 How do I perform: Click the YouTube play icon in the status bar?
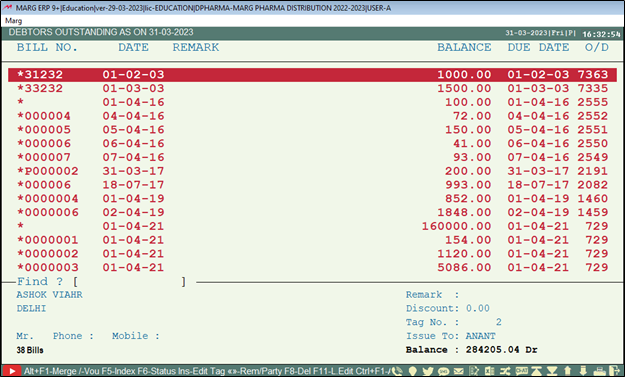[x=12, y=371]
